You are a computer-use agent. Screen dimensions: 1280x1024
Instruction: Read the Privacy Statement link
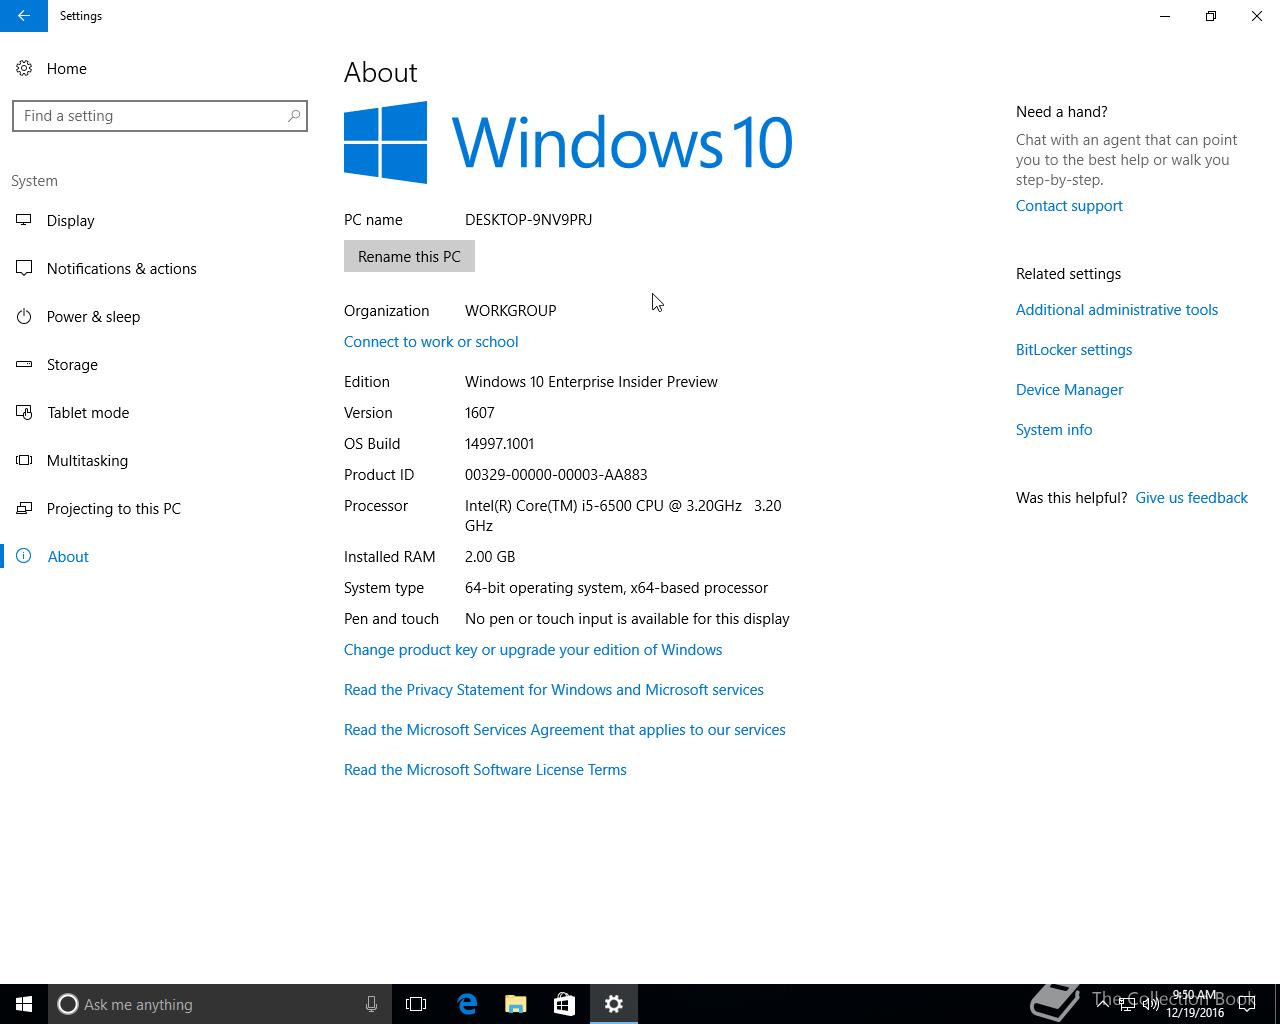click(554, 690)
